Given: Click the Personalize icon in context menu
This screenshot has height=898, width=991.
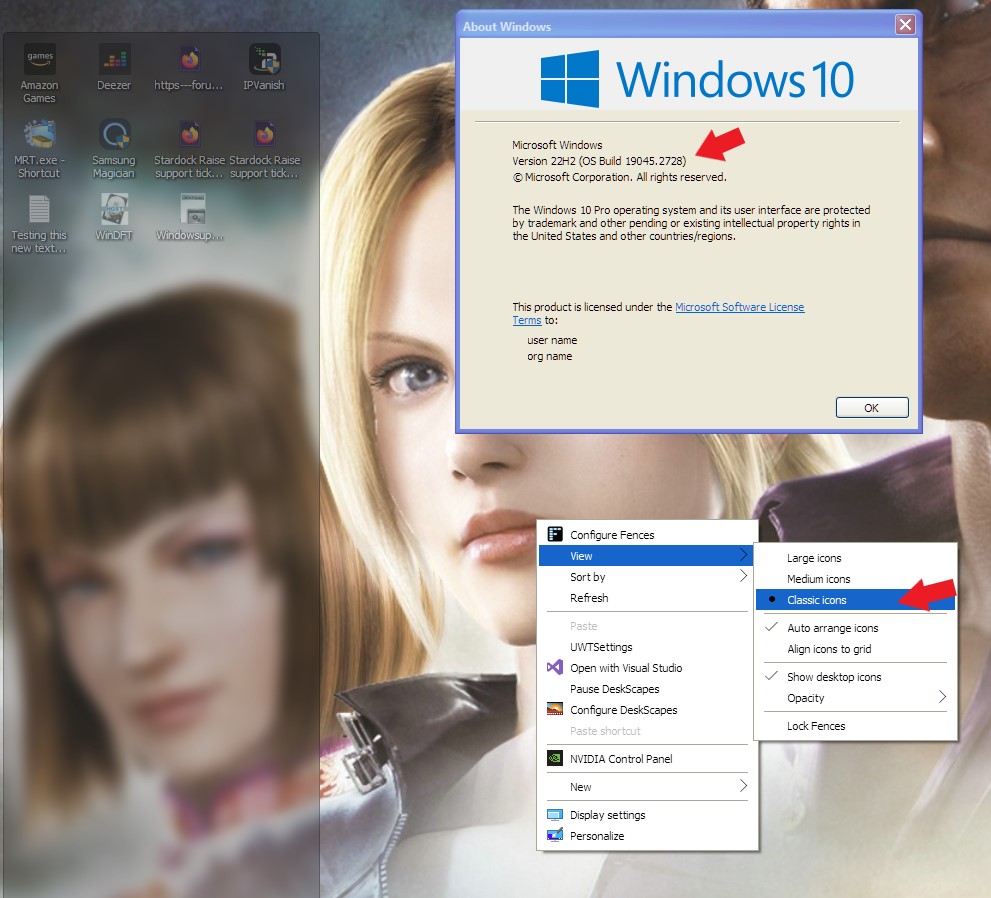Looking at the screenshot, I should tap(554, 835).
